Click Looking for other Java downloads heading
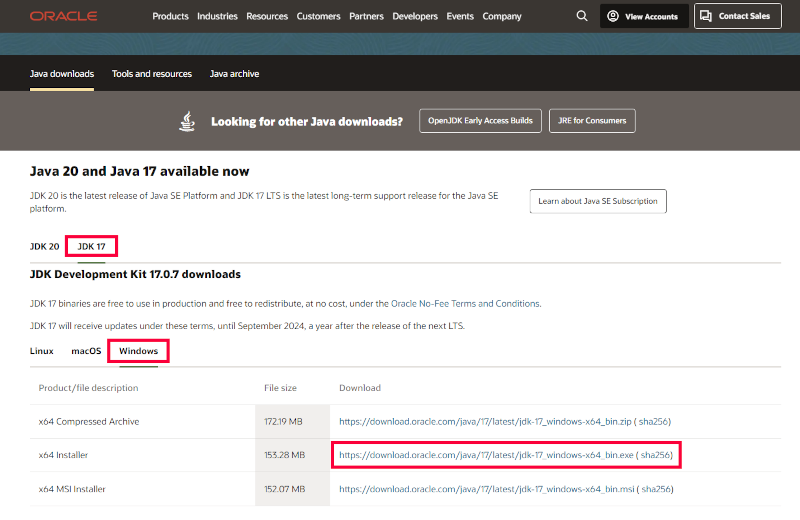The image size is (800, 520). (307, 121)
